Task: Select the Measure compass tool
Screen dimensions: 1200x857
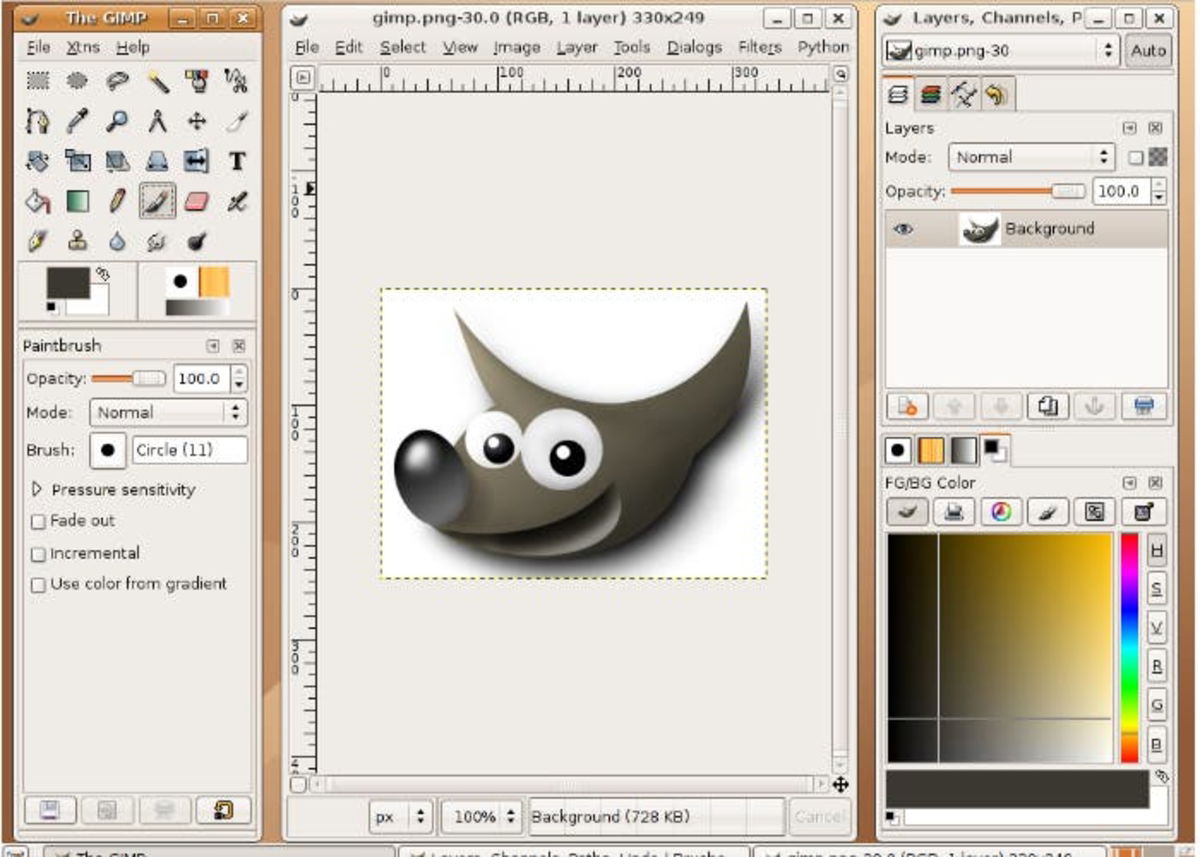Action: click(x=157, y=122)
